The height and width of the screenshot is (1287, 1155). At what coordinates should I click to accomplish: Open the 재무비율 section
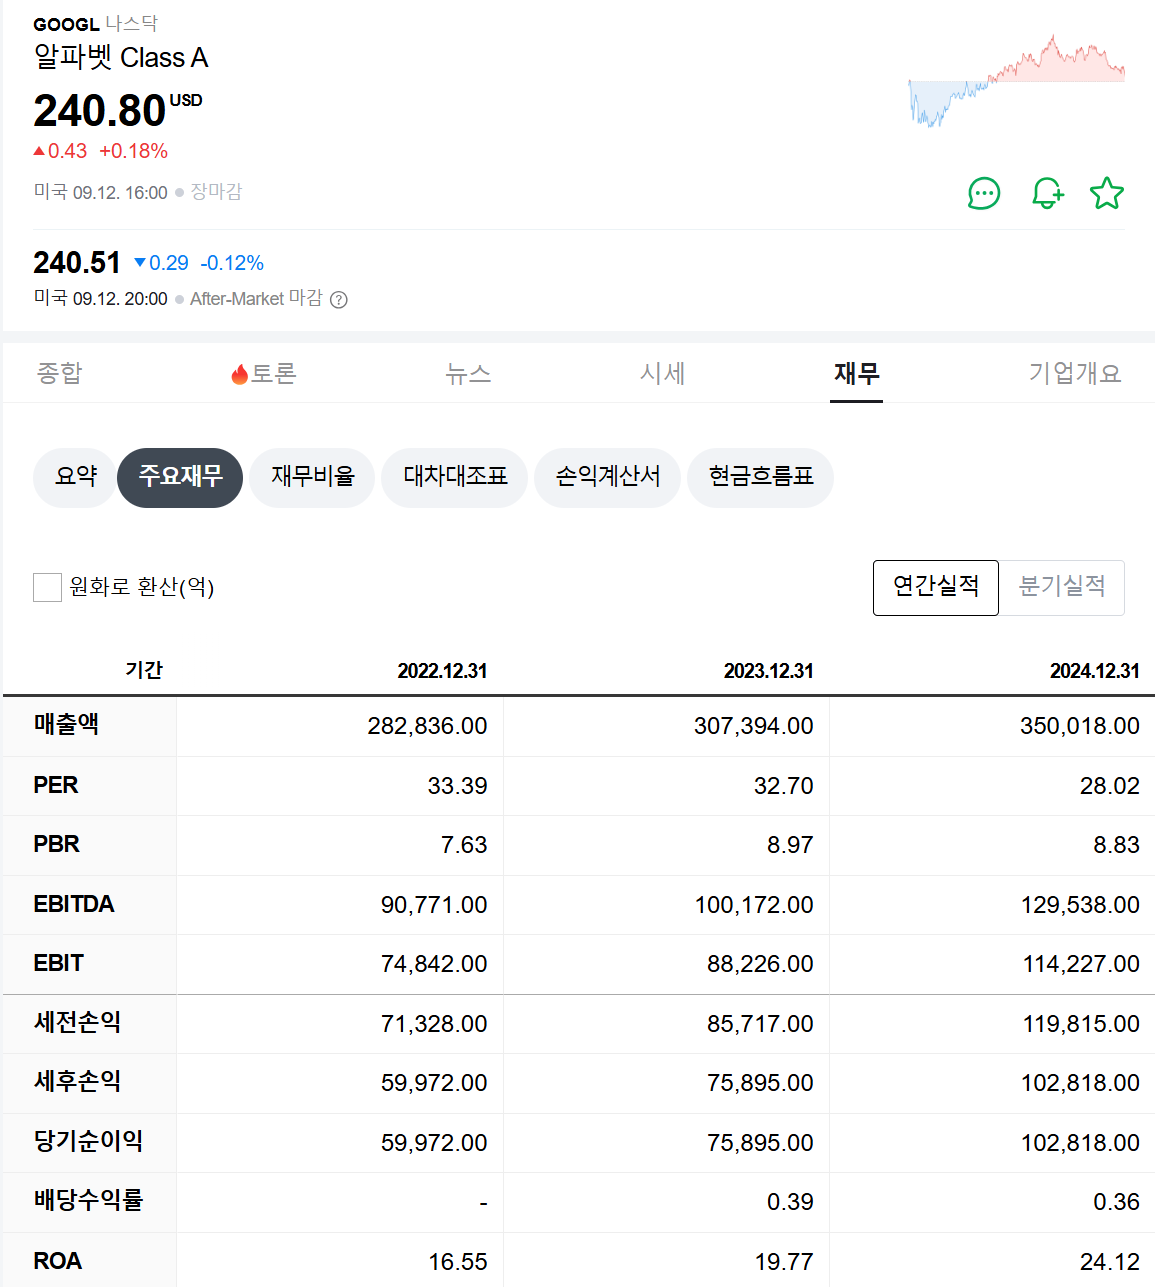[312, 477]
